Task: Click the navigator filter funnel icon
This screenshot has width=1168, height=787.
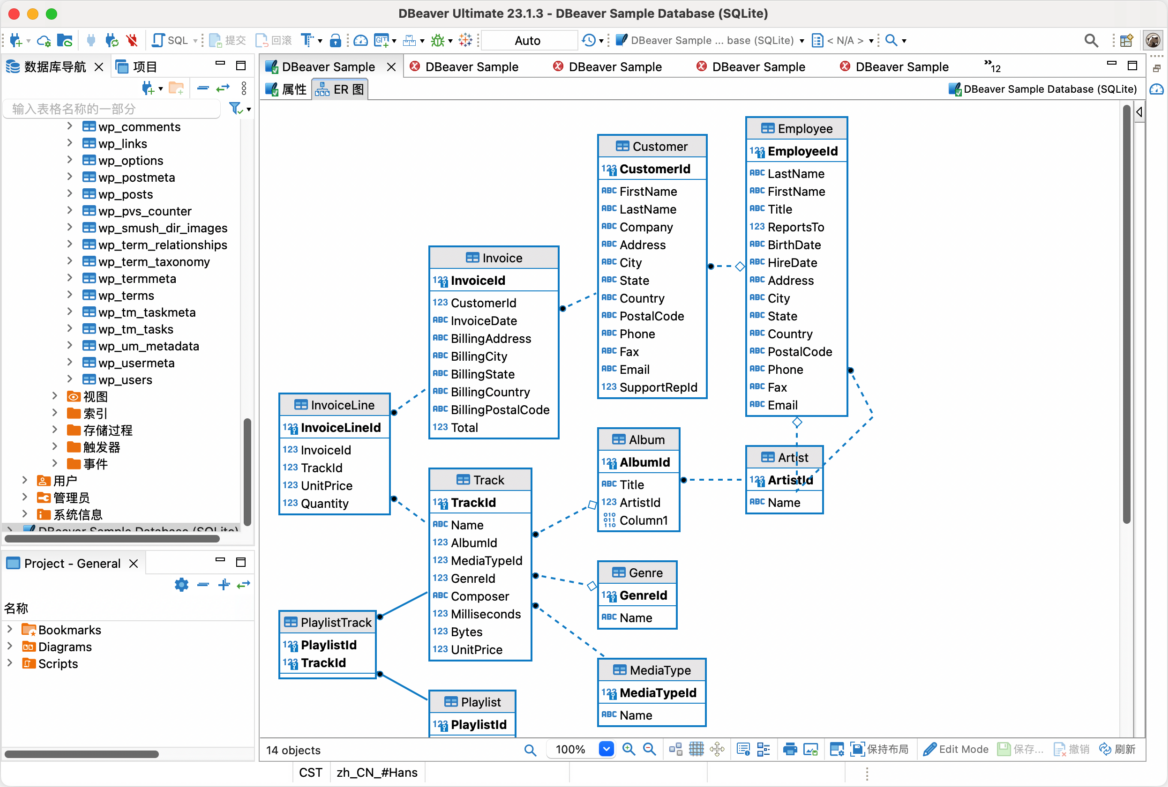Action: (x=236, y=109)
